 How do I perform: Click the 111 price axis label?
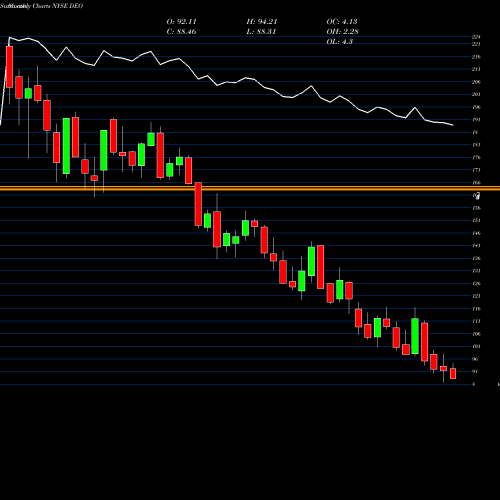pos(476,321)
